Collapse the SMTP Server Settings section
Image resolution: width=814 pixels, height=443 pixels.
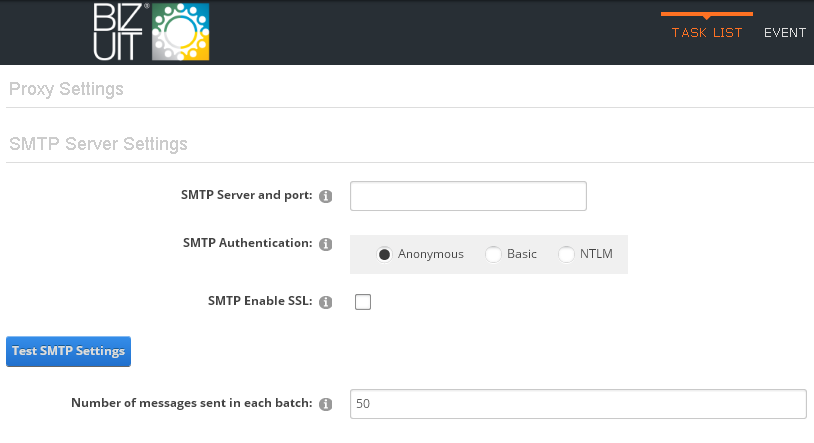click(98, 144)
